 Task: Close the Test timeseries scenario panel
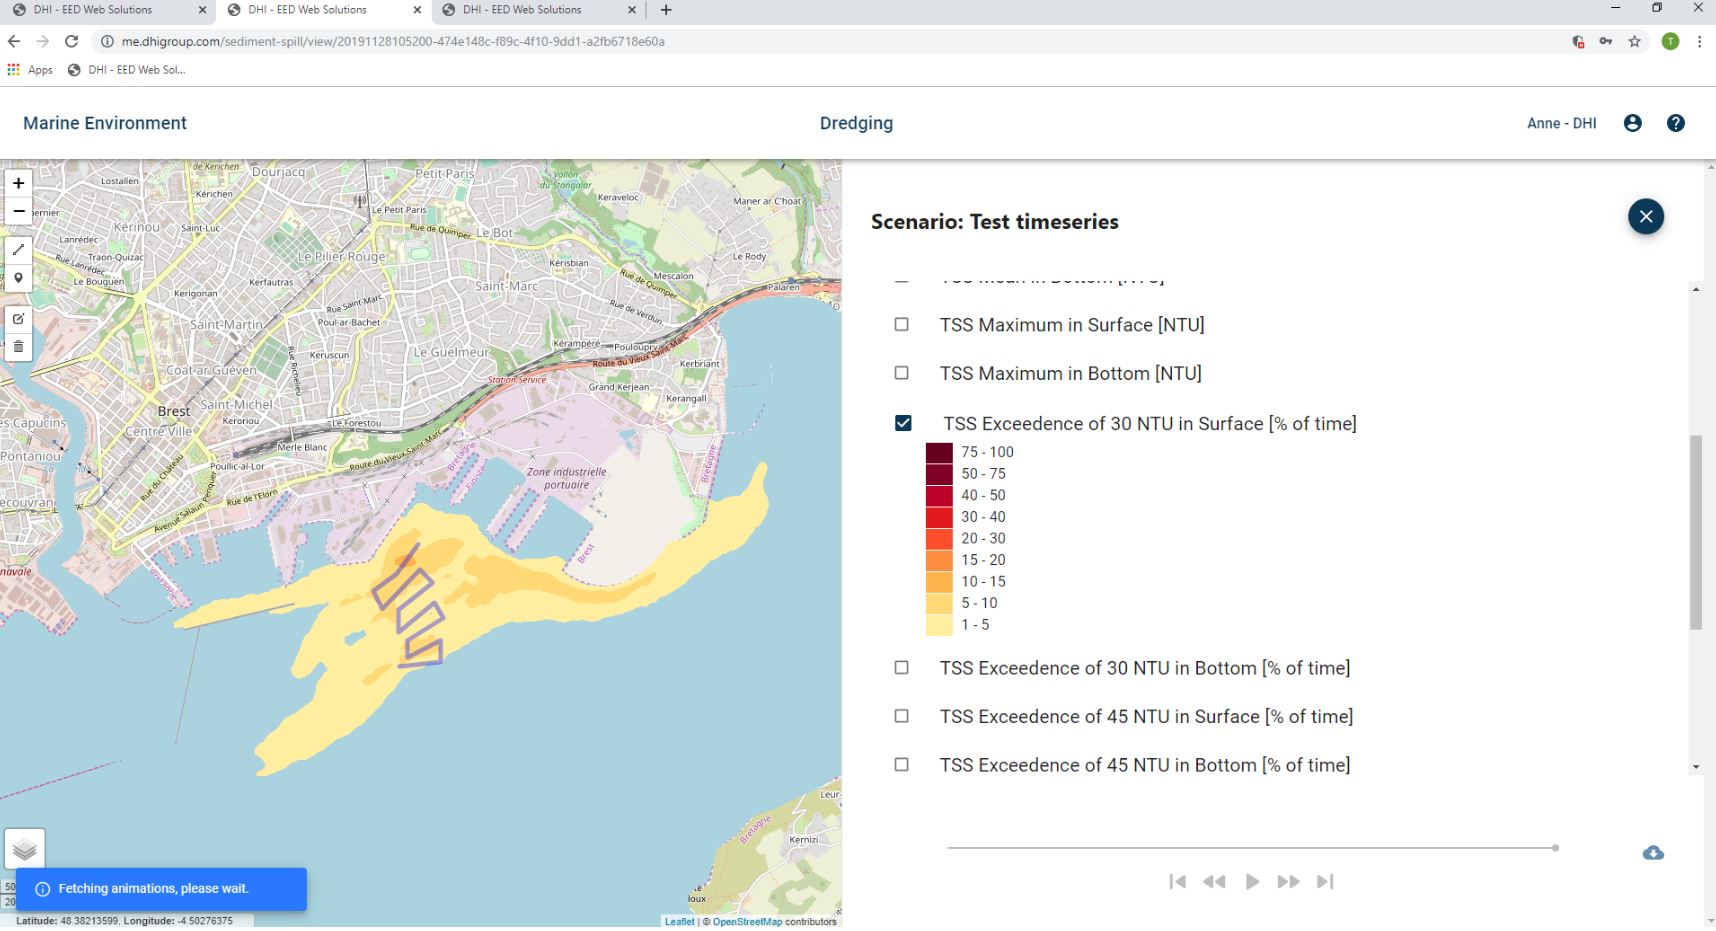(x=1645, y=217)
